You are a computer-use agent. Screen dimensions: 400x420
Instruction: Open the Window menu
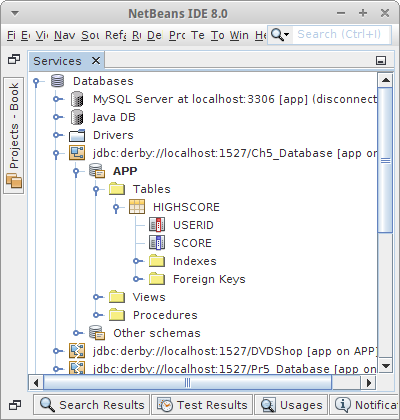pos(239,35)
